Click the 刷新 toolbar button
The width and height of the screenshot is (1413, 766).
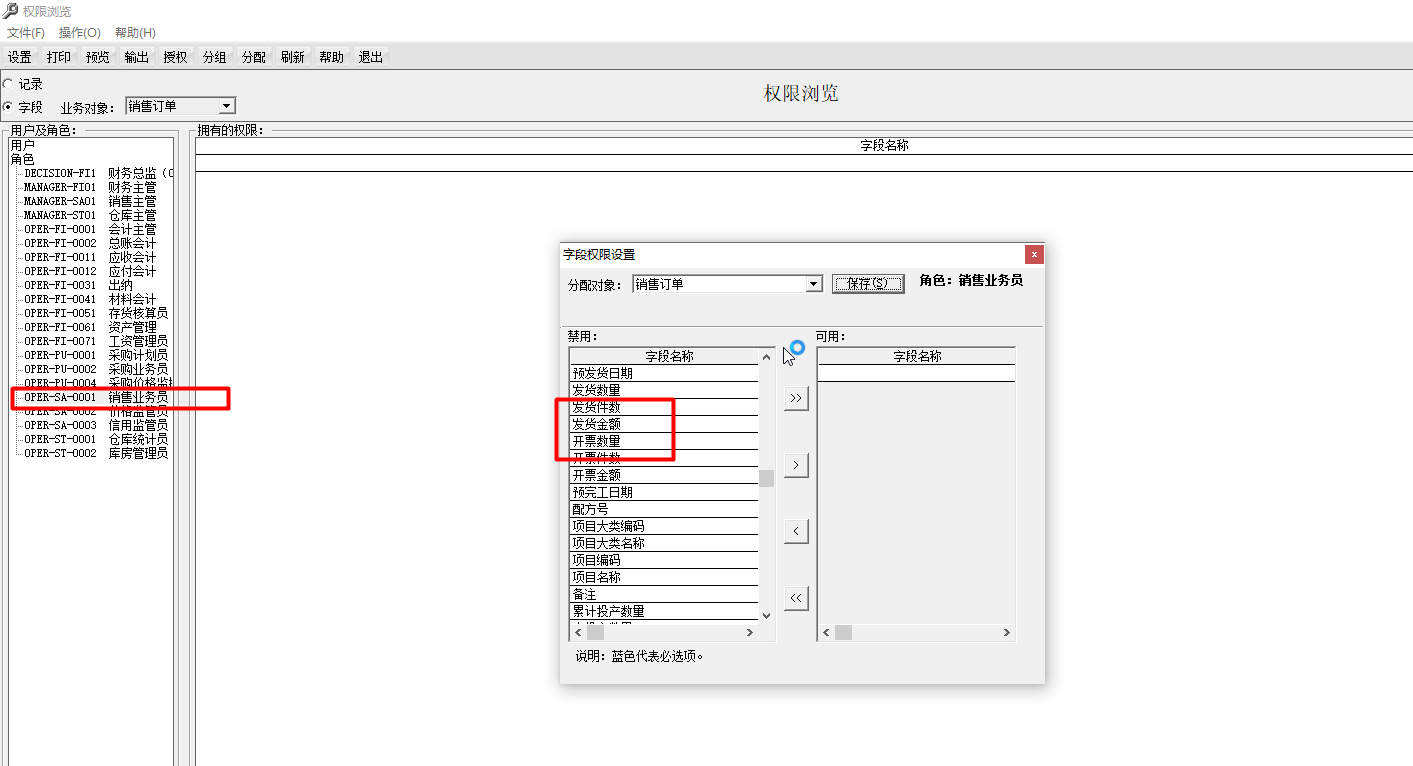pos(293,57)
